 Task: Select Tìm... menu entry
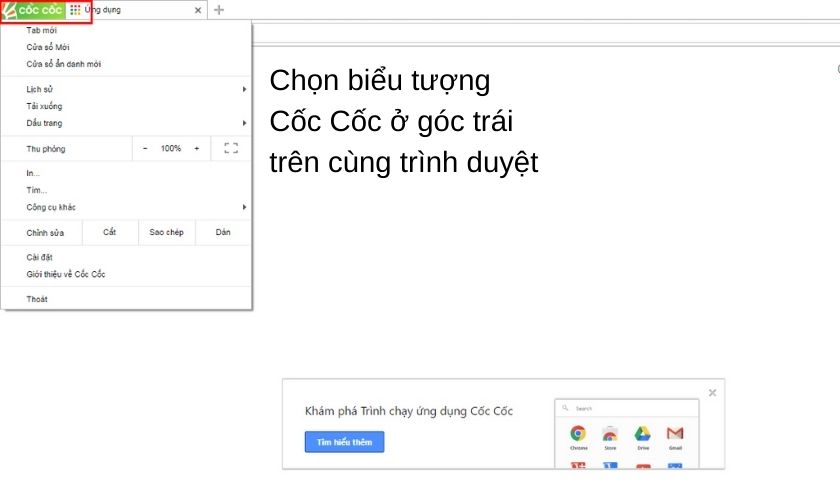click(126, 190)
